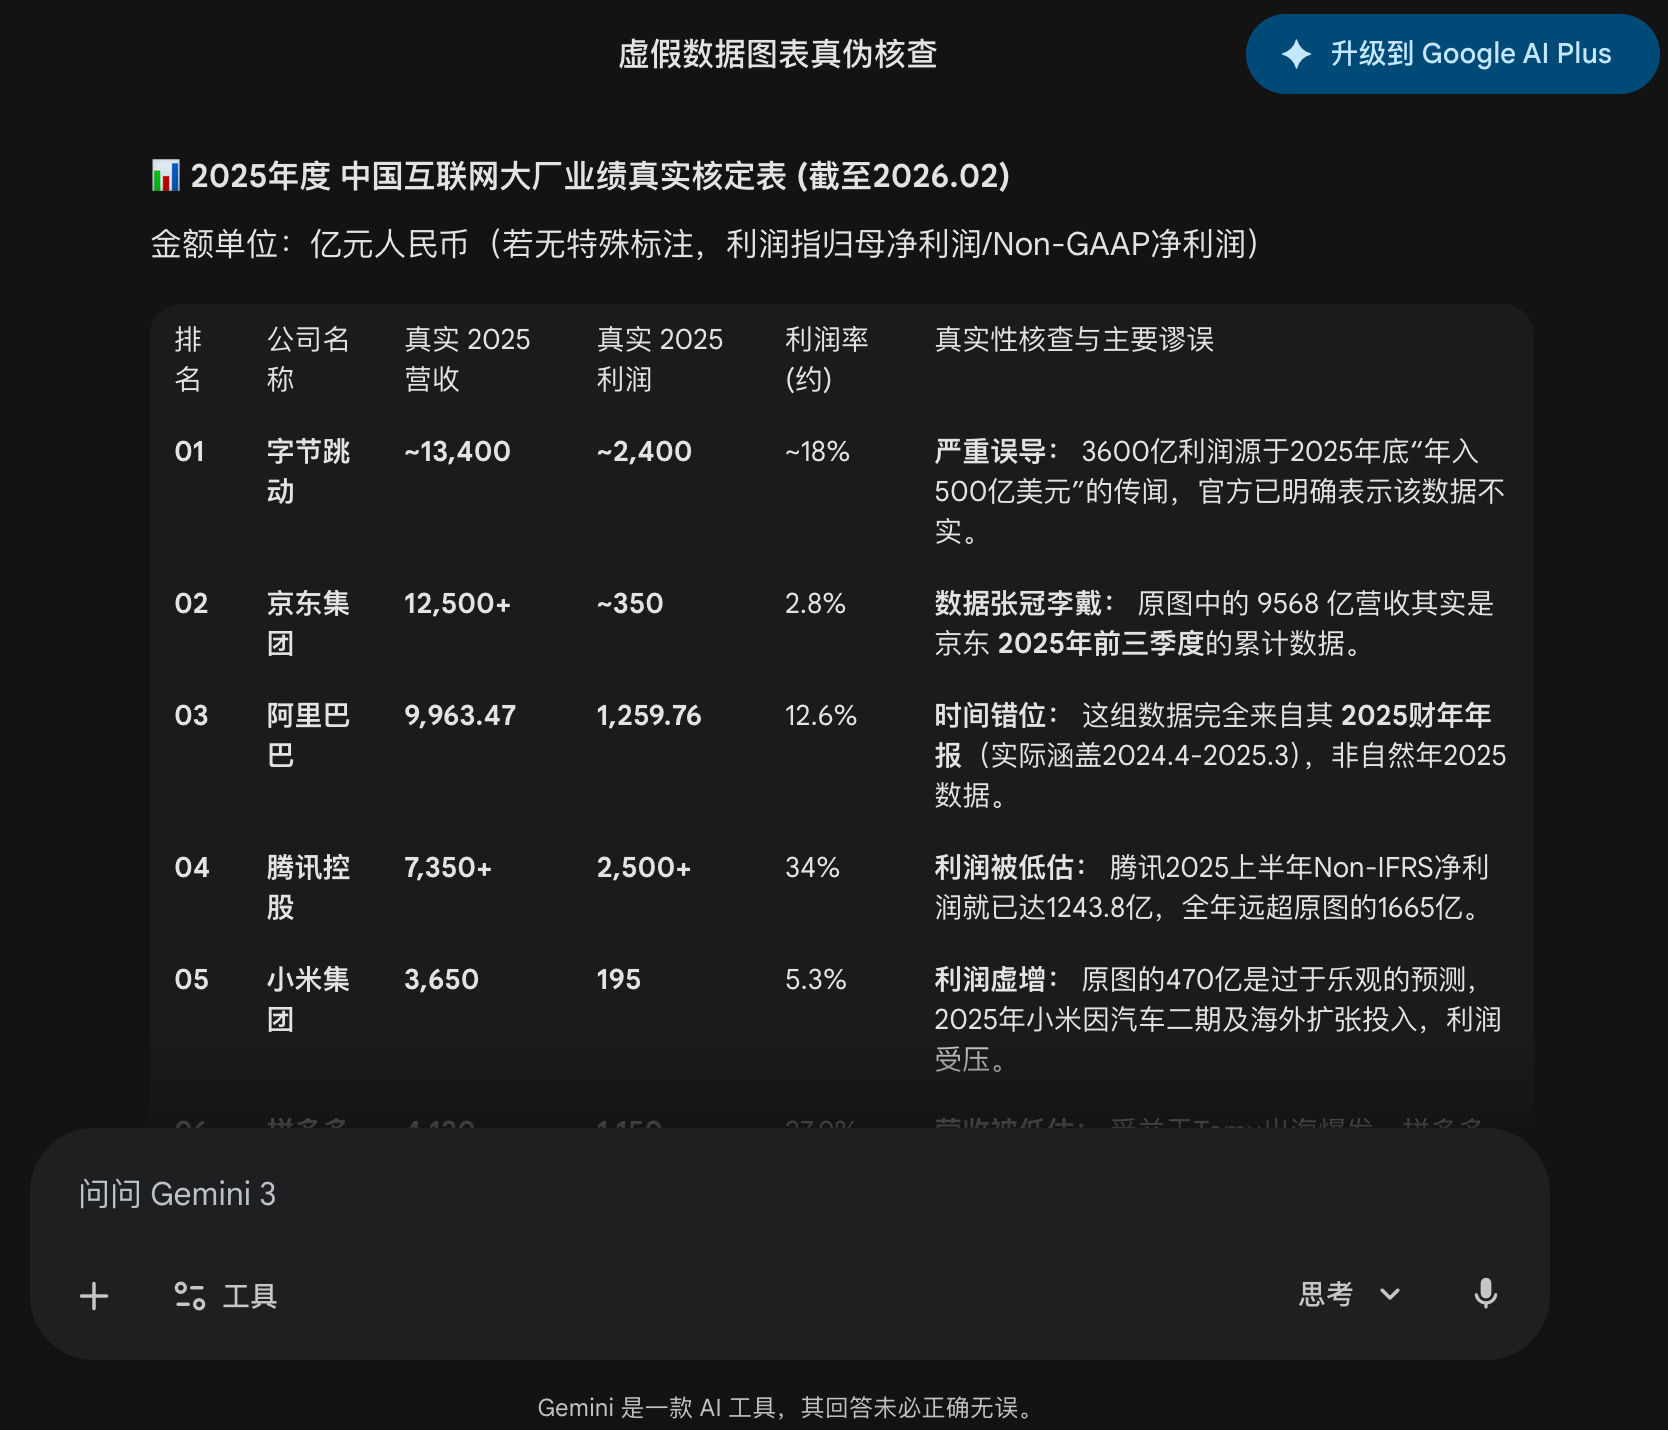Click the 1,259.76 profit value
The height and width of the screenshot is (1430, 1668).
649,716
